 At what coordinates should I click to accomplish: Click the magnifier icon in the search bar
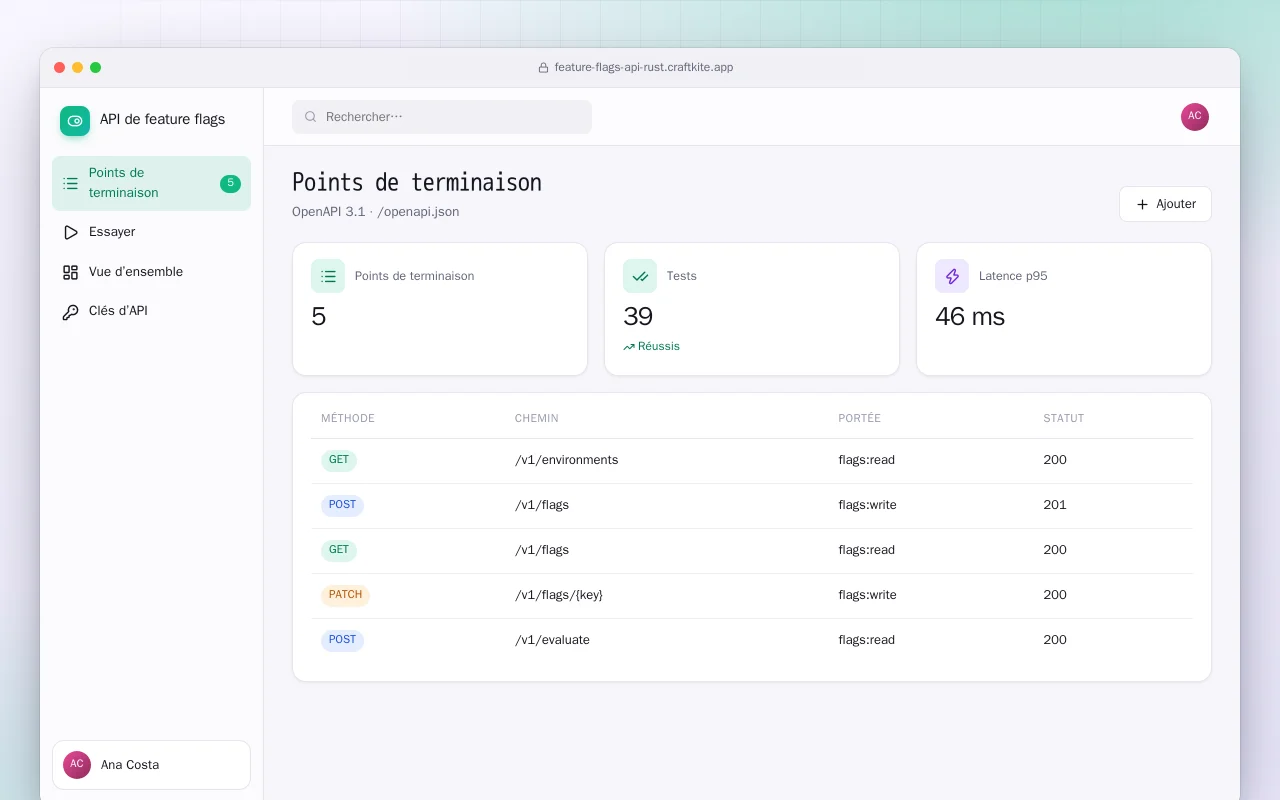[x=311, y=117]
